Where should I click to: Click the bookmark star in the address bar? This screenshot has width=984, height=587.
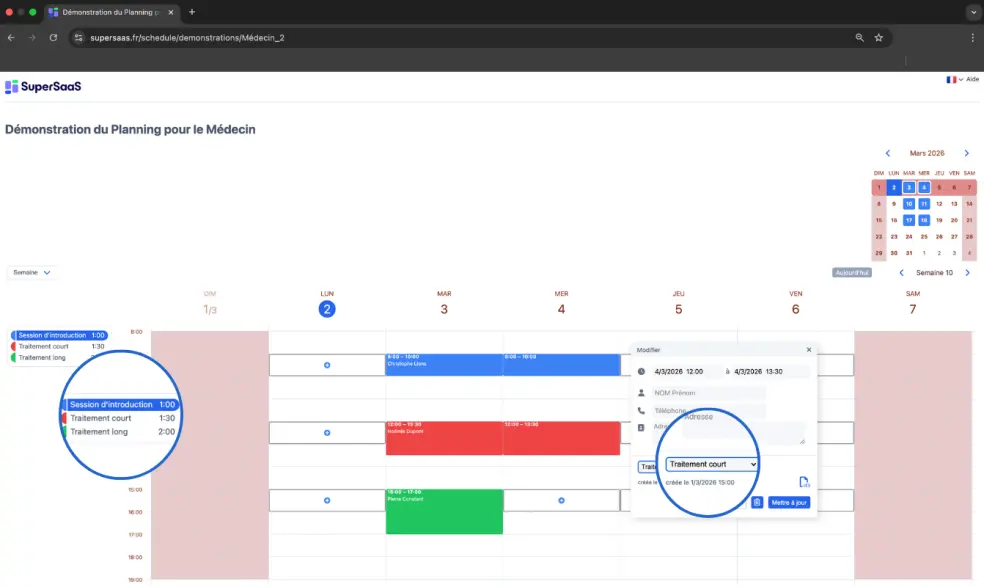tap(879, 36)
